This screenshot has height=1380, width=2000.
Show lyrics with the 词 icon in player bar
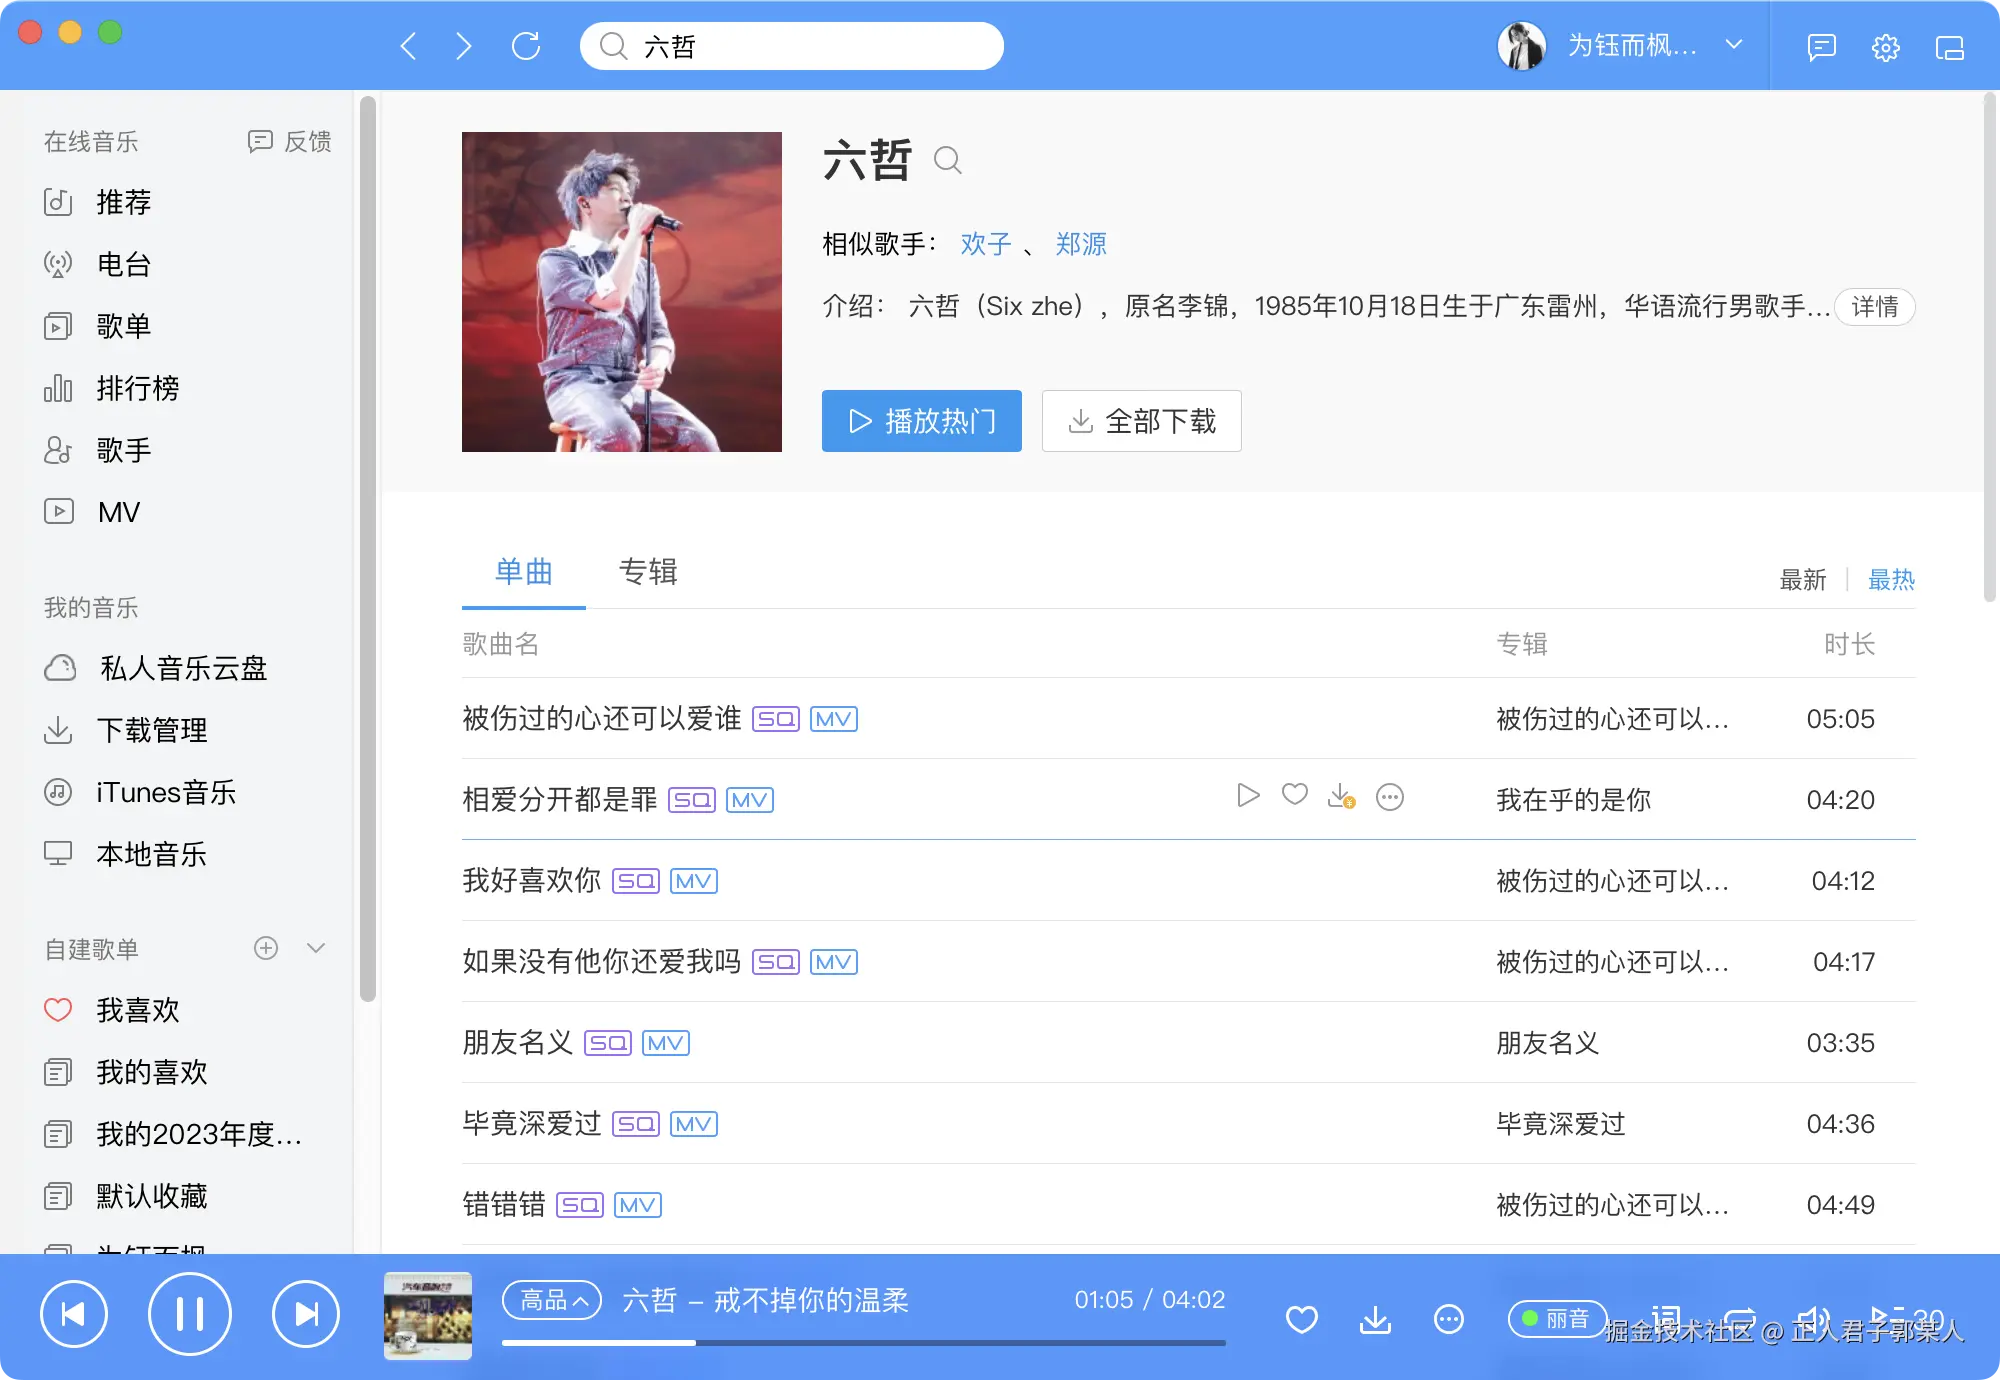coord(1668,1318)
